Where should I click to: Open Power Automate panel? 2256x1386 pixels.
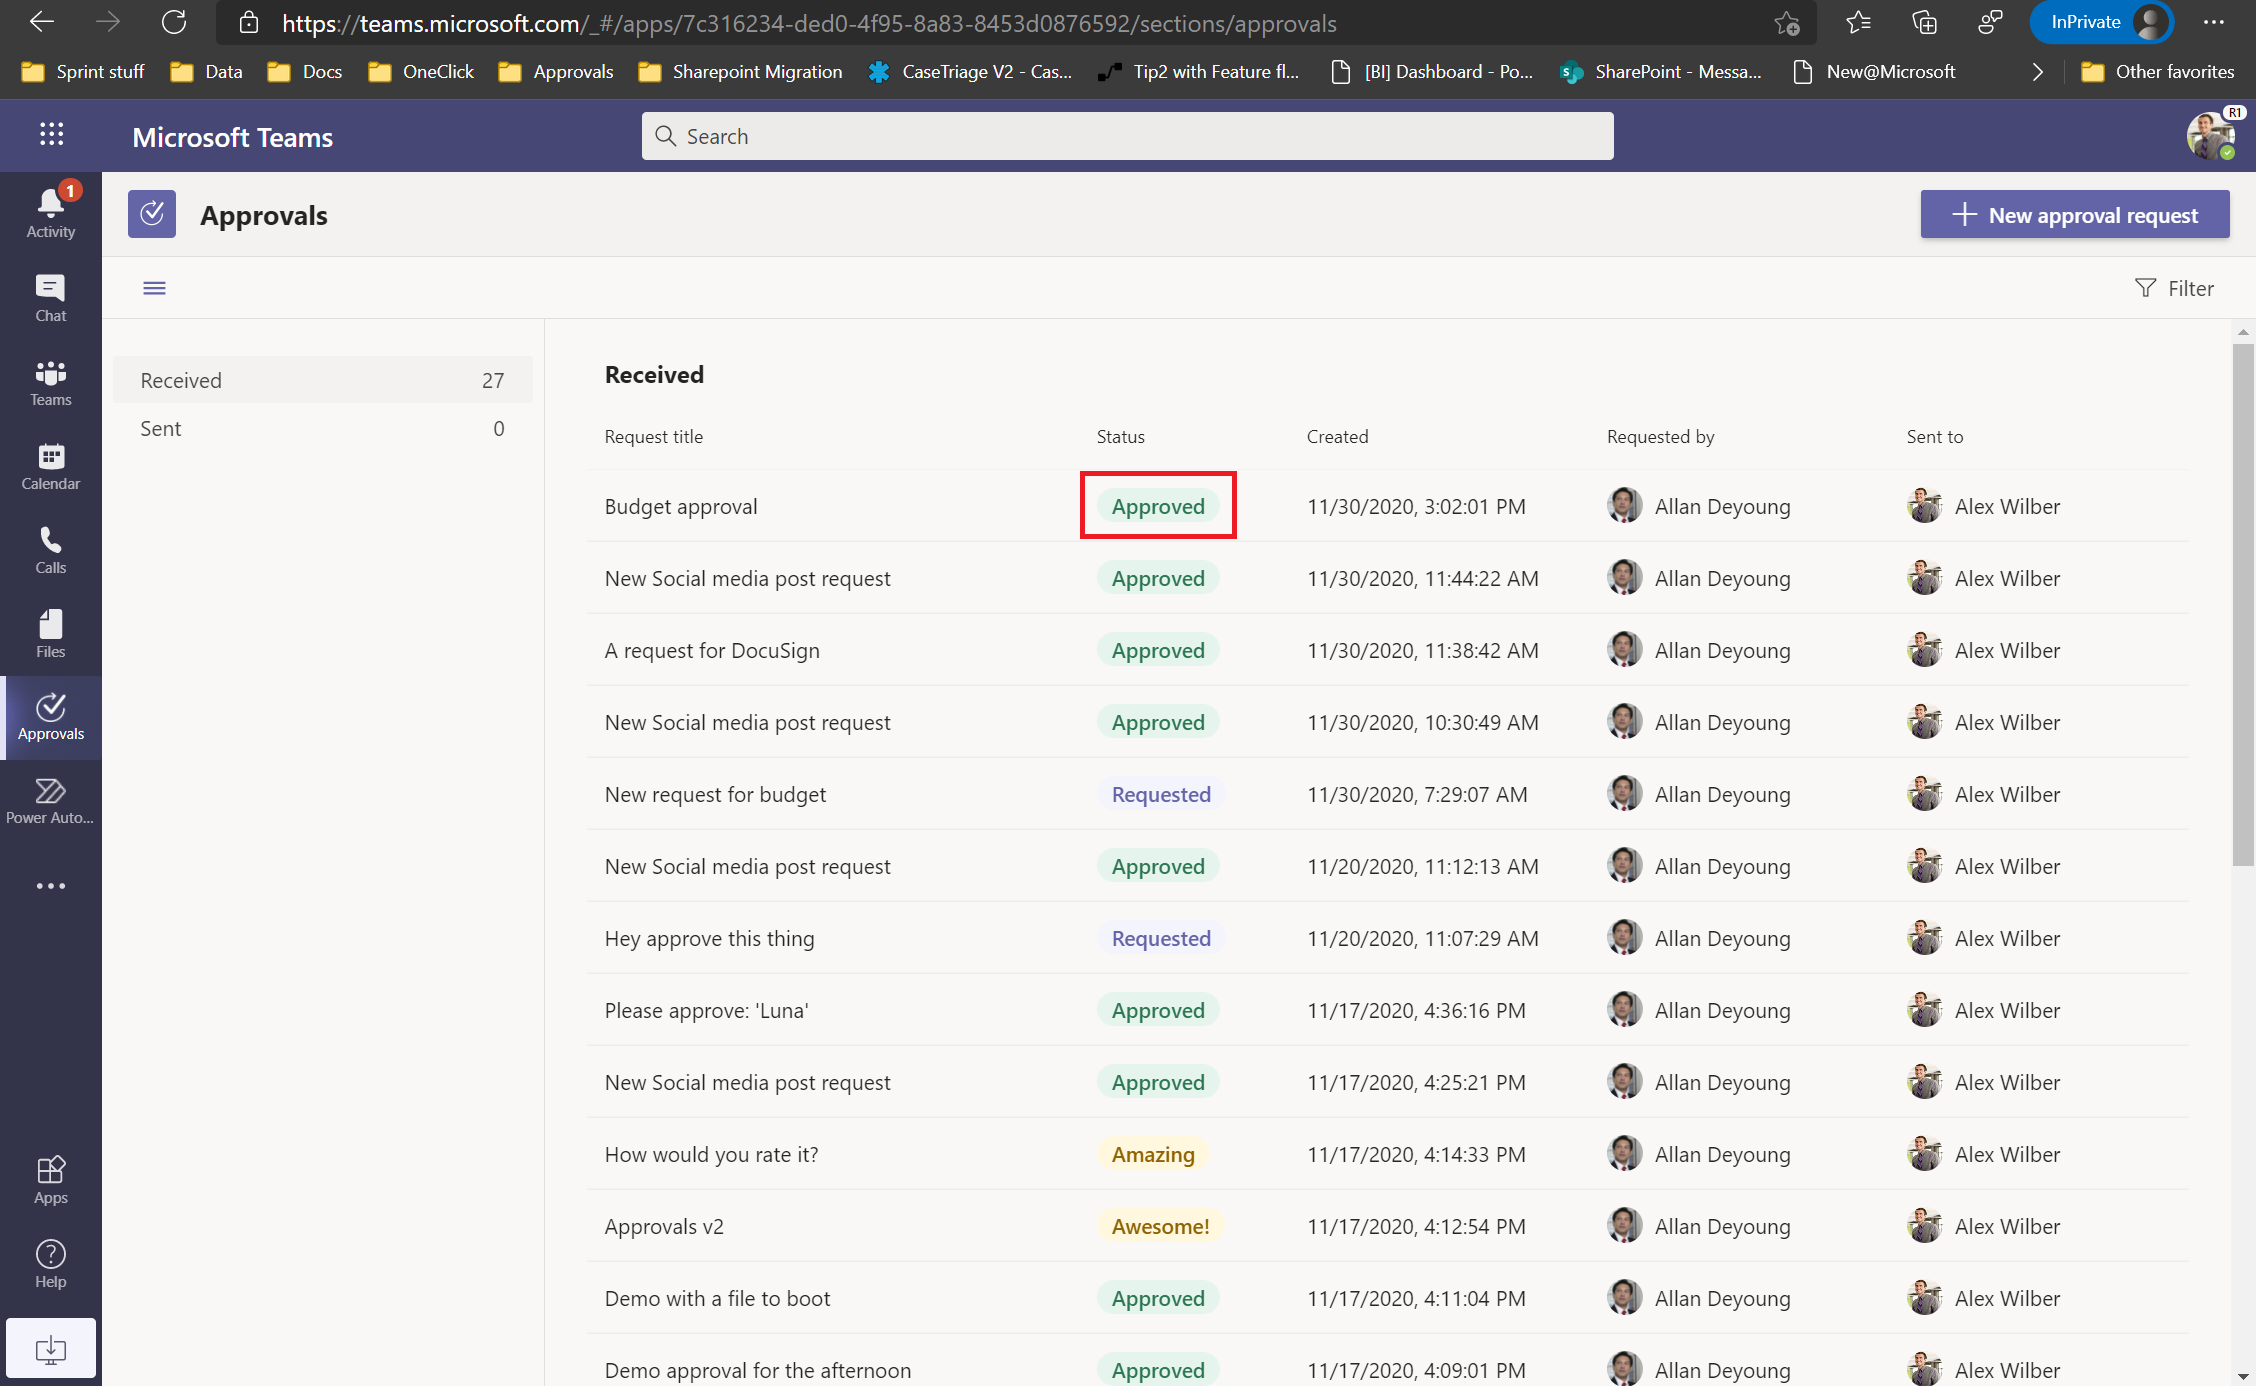tap(50, 799)
